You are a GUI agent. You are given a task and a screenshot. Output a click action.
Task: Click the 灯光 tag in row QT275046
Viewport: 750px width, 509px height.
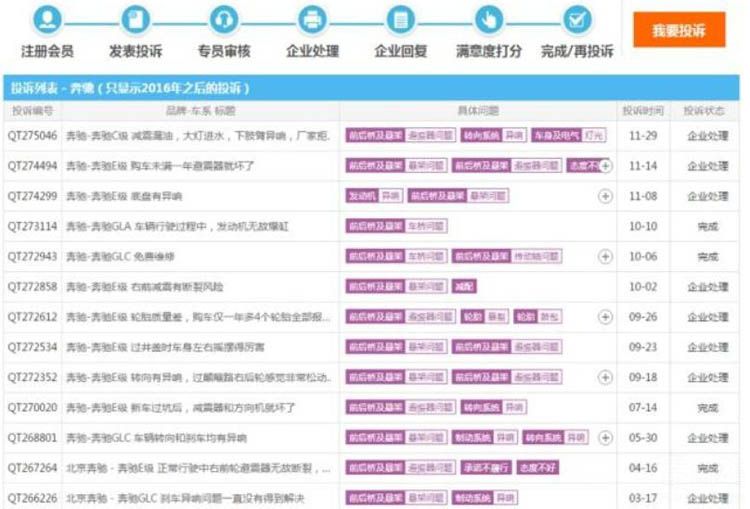pos(594,136)
